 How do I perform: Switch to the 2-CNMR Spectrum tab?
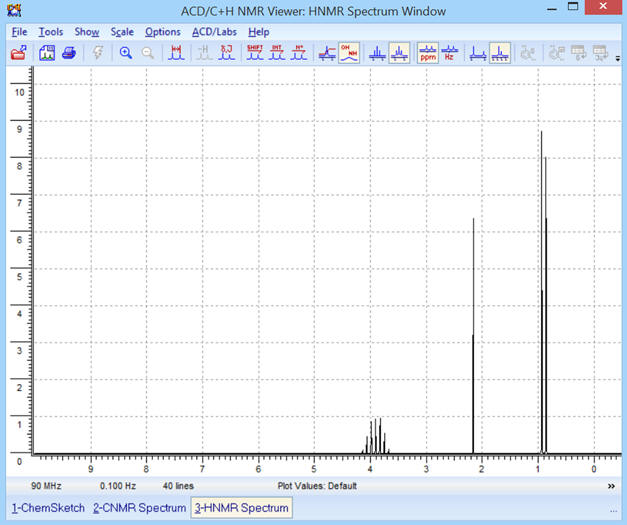(140, 508)
